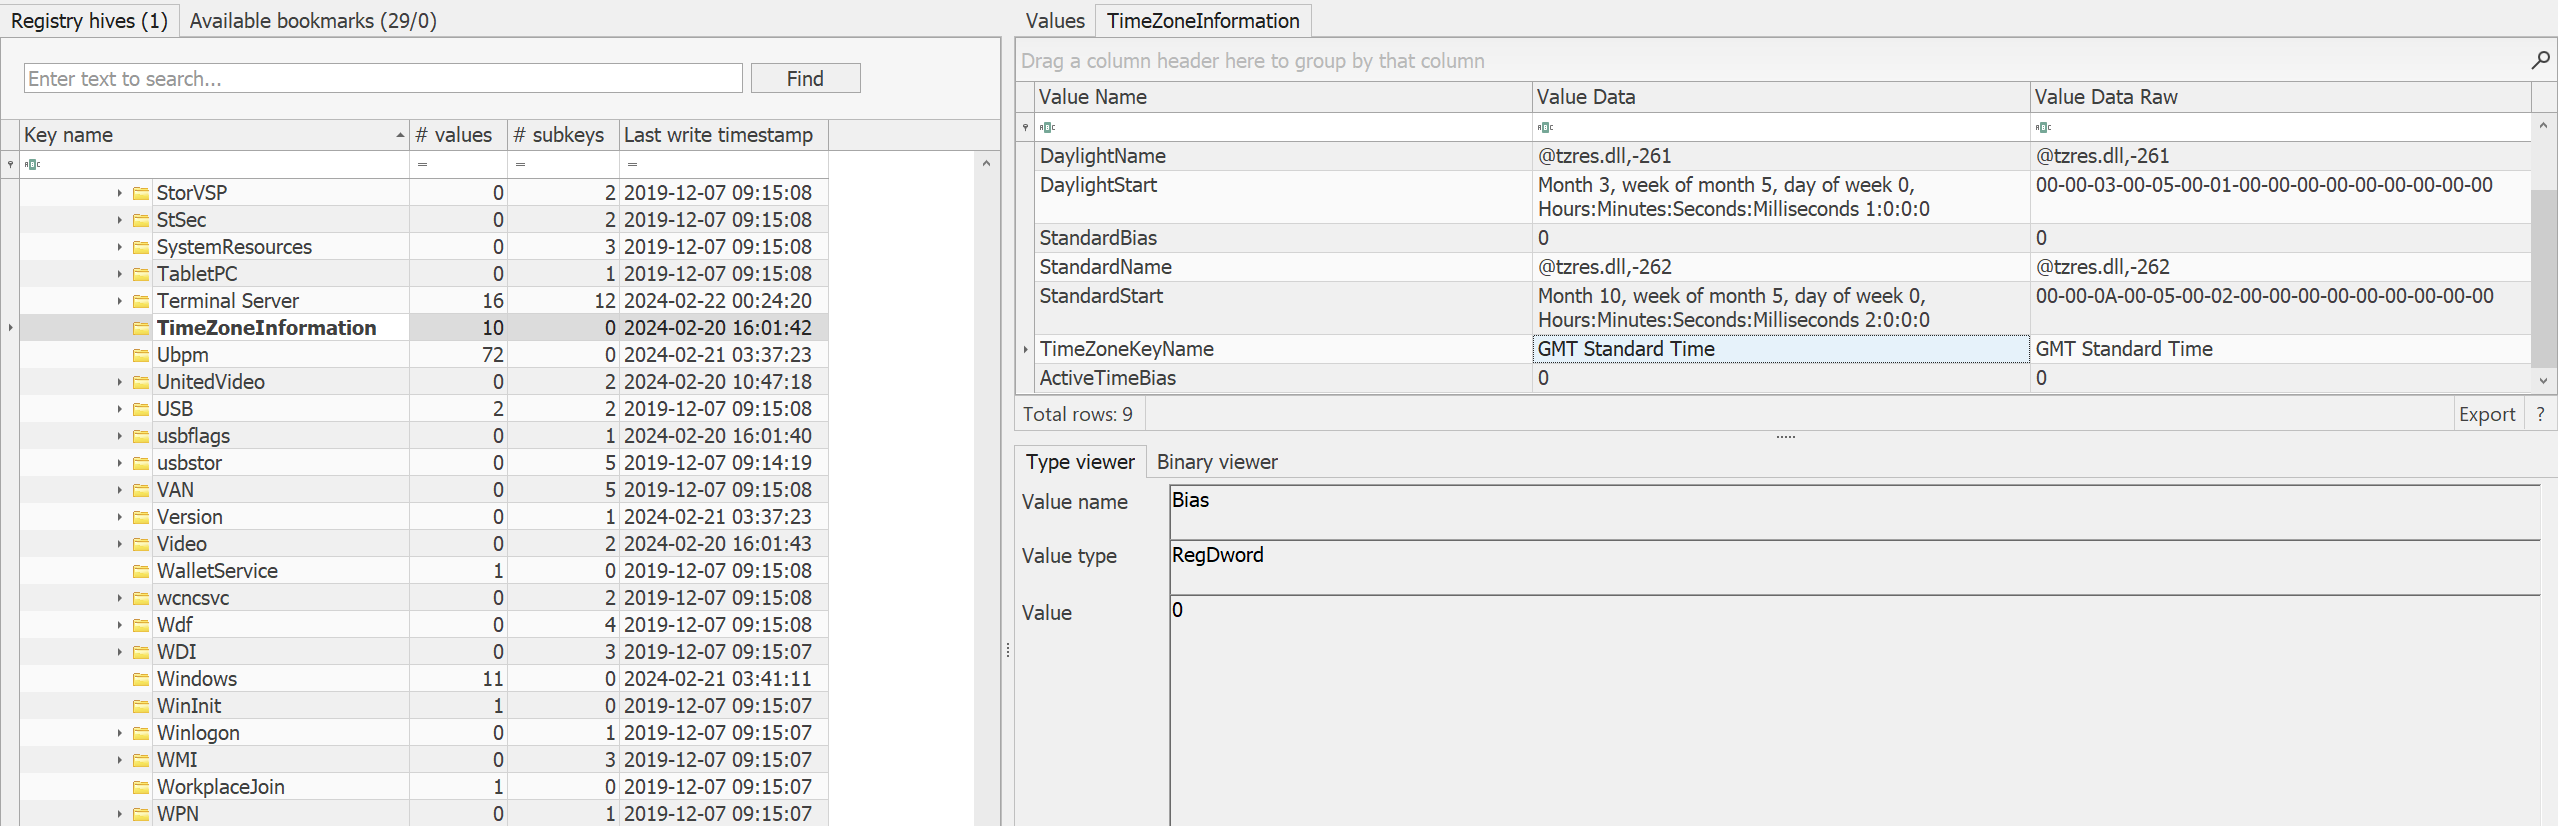
Task: Click the folder icon beside Terminal Server
Action: click(x=141, y=301)
